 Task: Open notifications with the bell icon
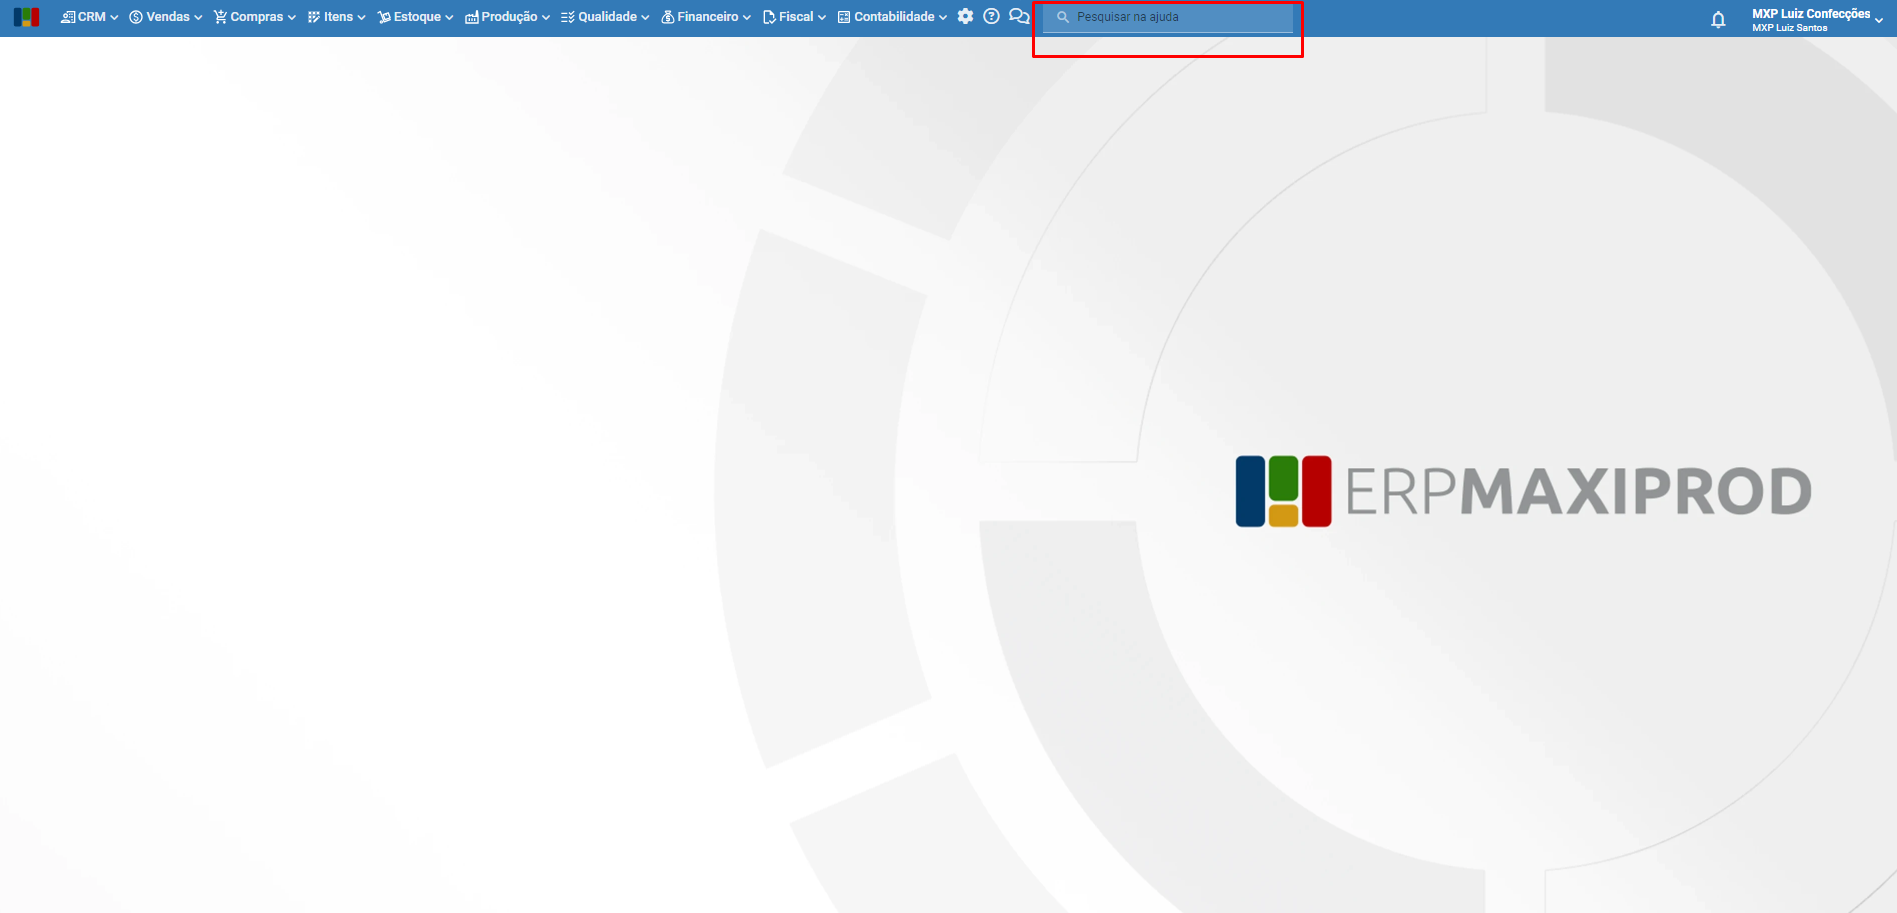tap(1718, 19)
